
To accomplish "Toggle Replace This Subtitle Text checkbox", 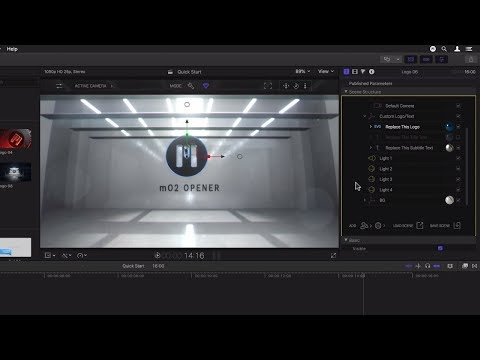I will coord(458,148).
